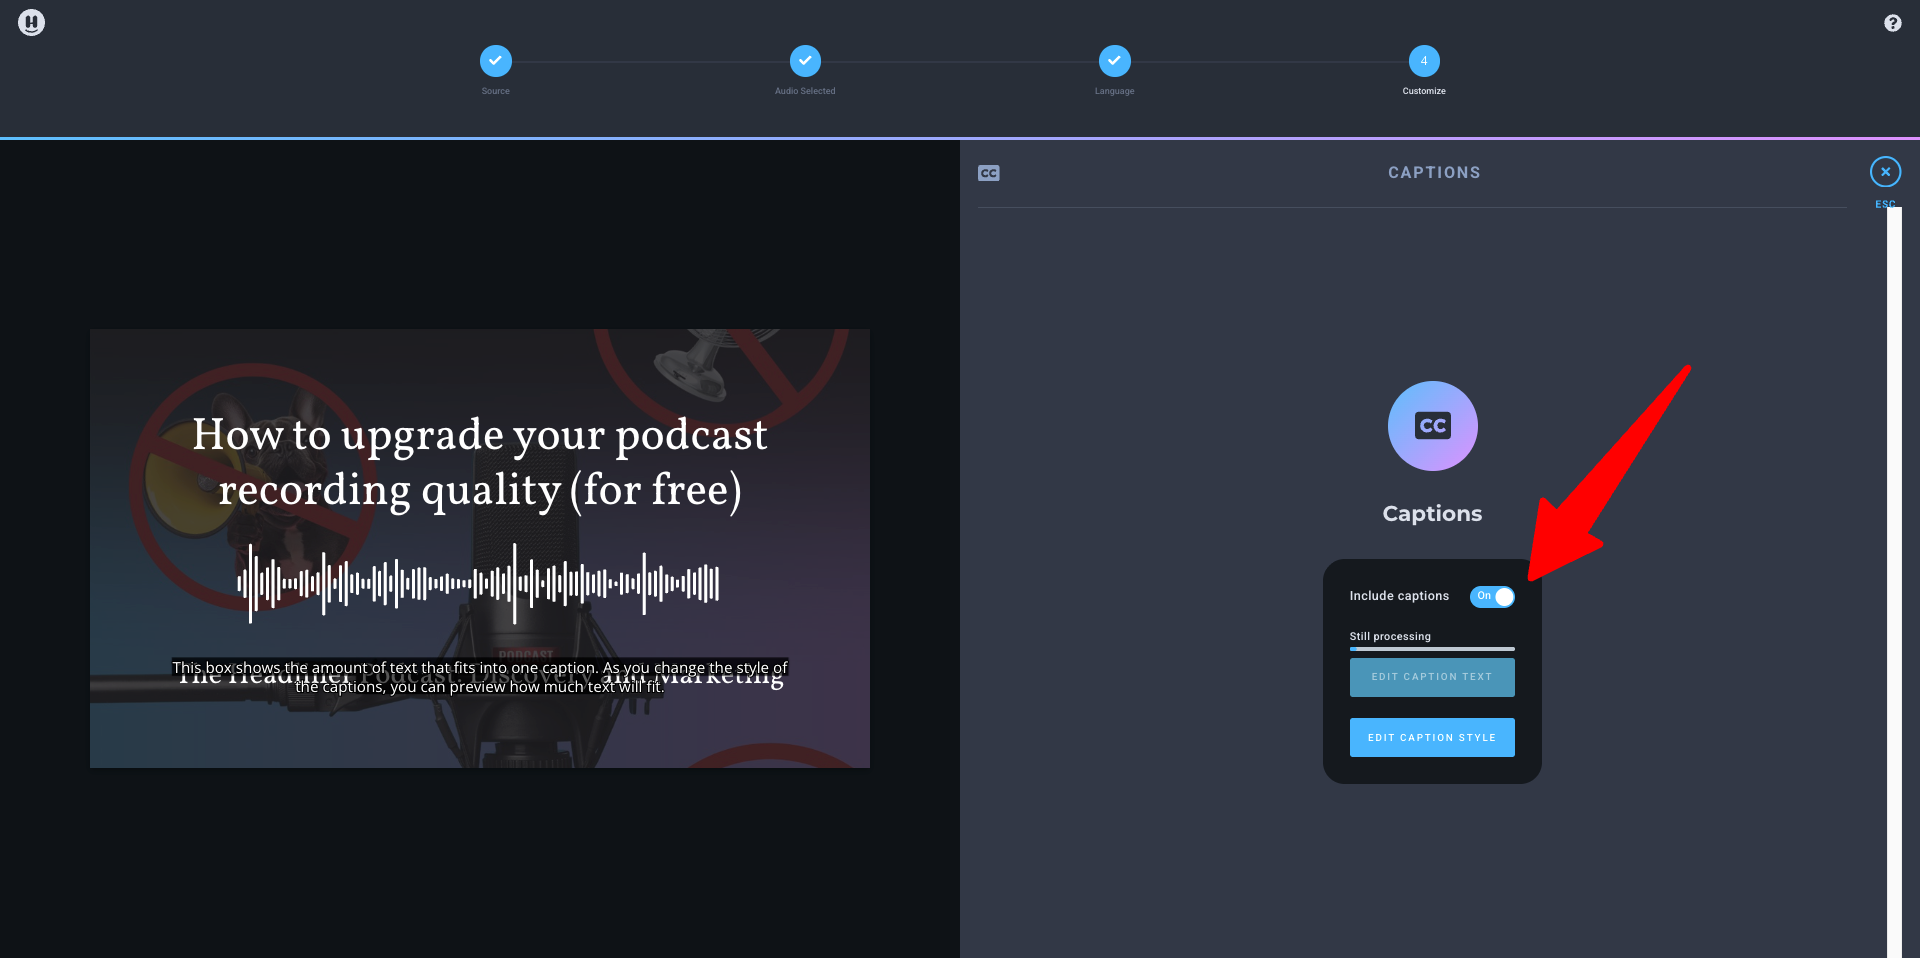Click the CC icon in panel header

tap(989, 172)
